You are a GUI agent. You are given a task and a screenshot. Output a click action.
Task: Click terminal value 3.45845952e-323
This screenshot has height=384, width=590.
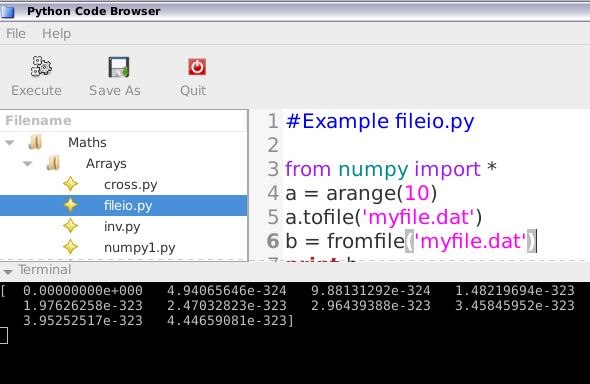[515, 306]
